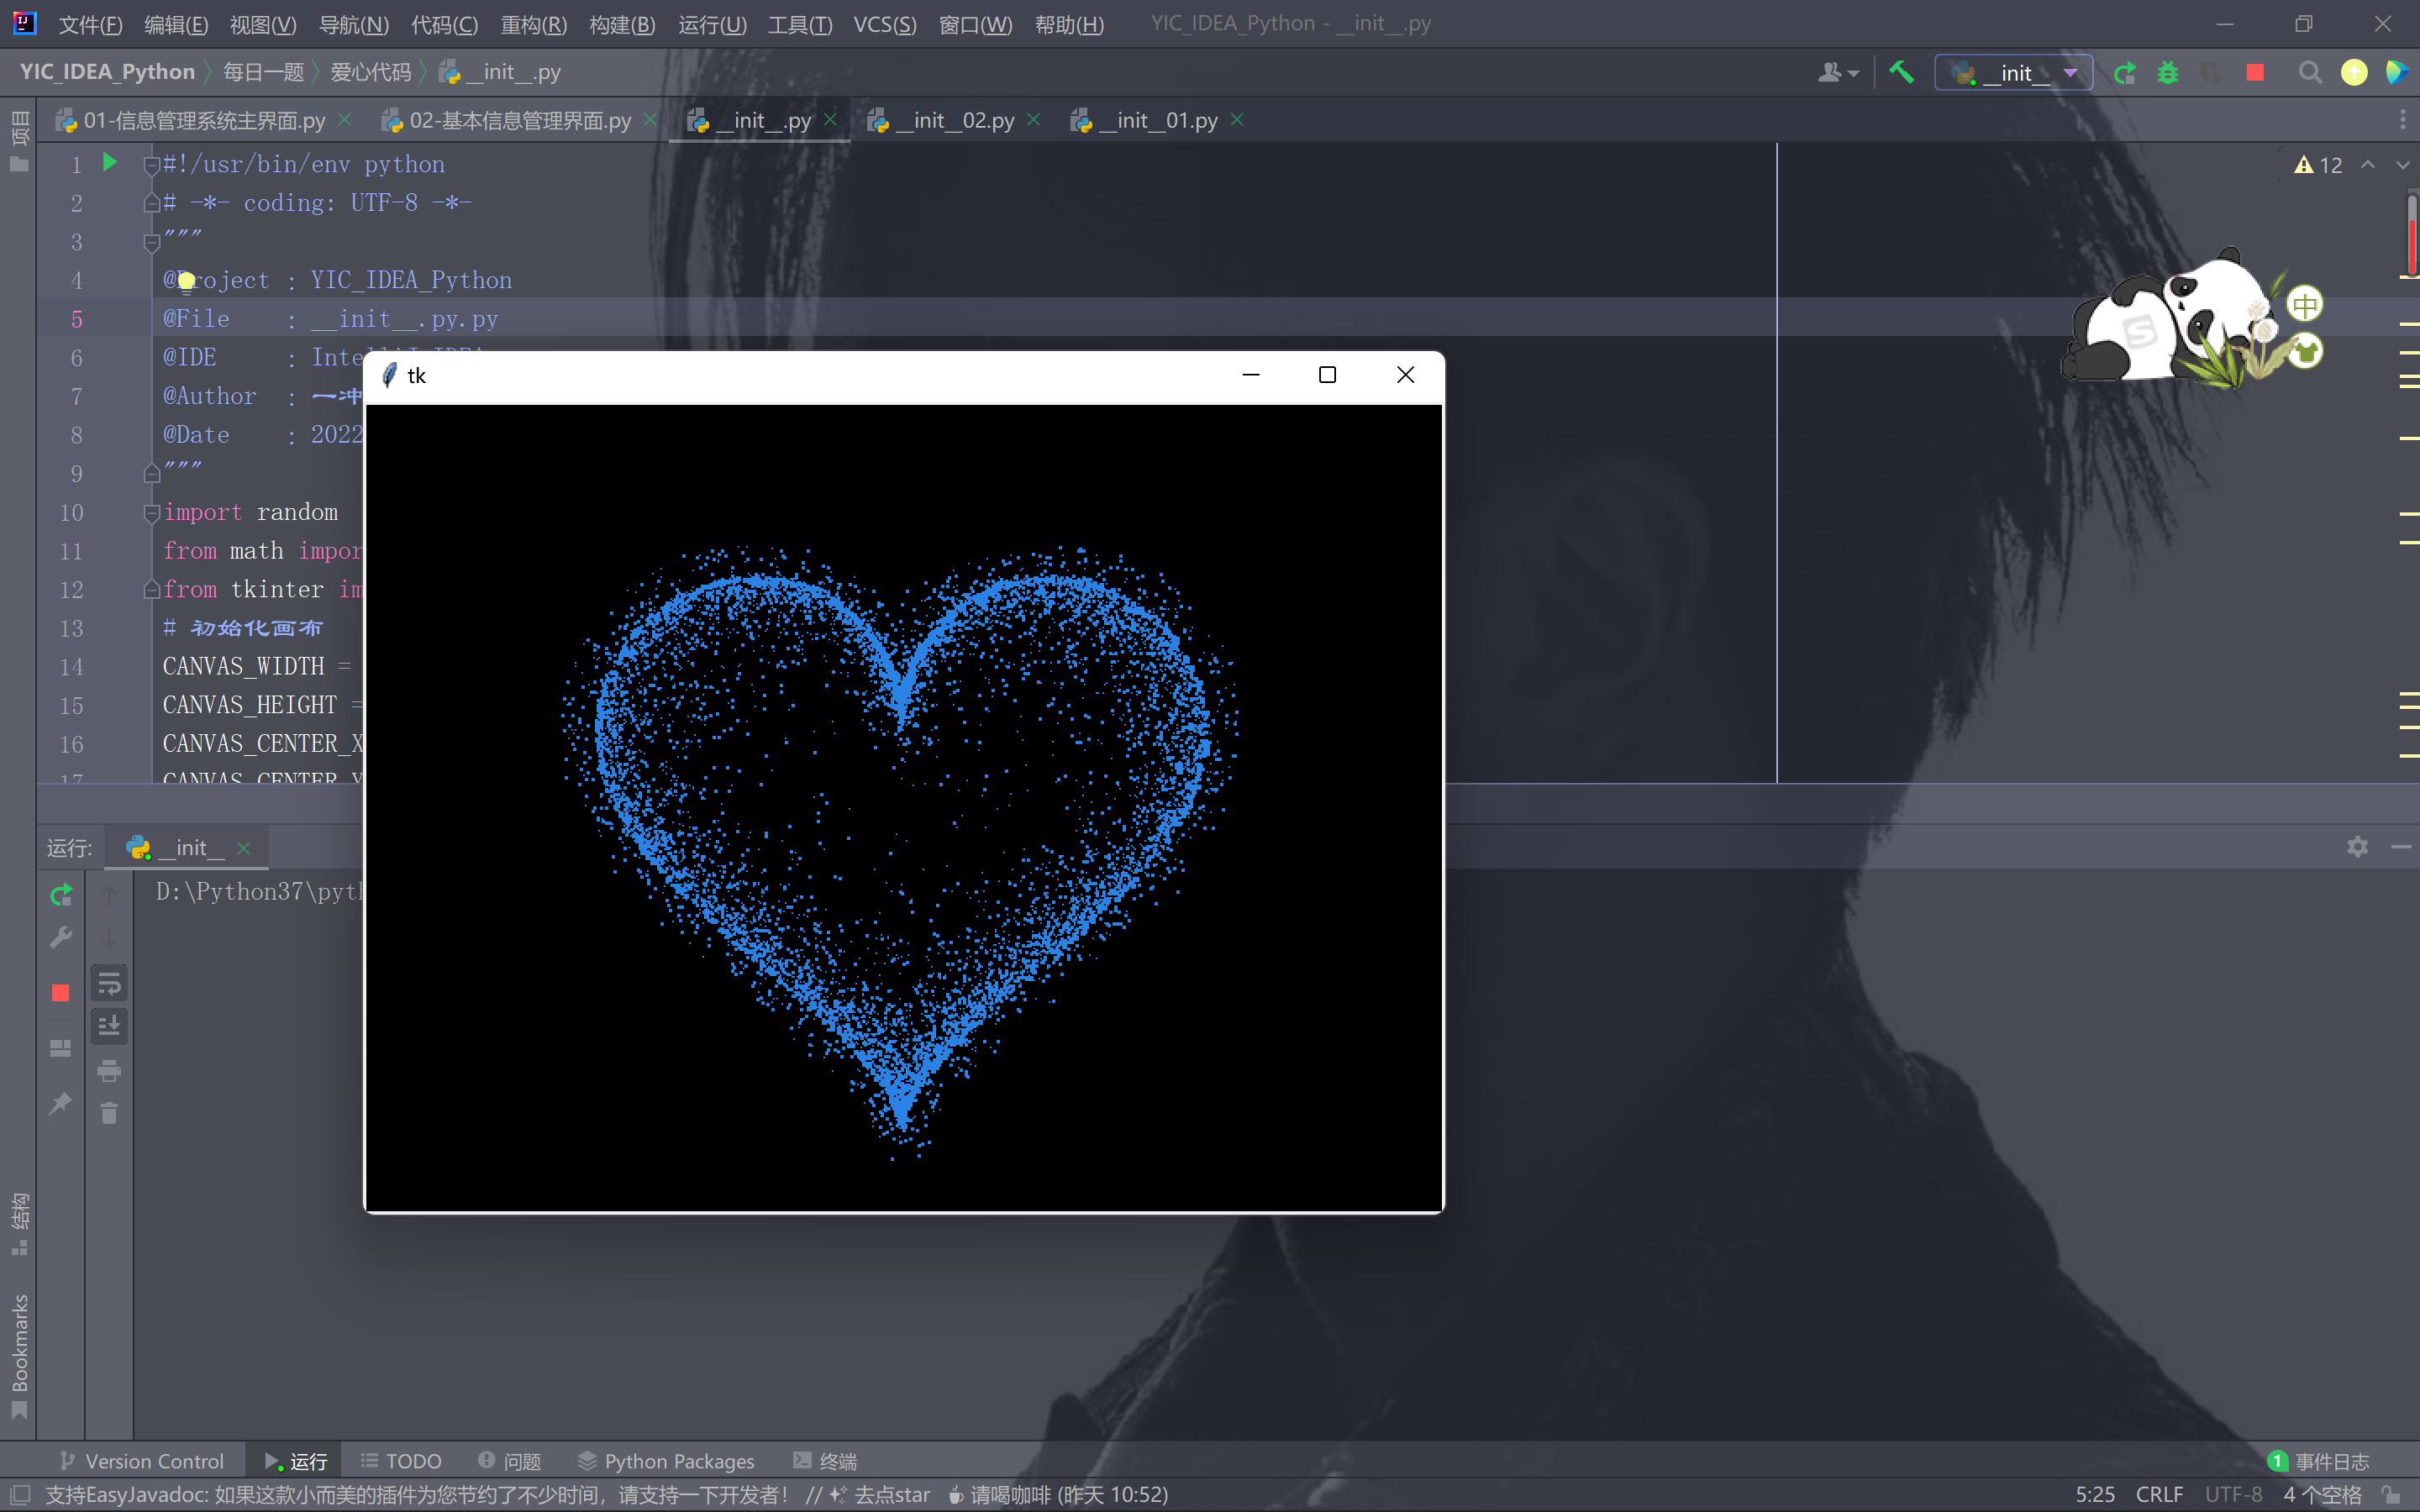Pin the Run tab with pin icon
This screenshot has width=2420, height=1512.
(61, 1103)
